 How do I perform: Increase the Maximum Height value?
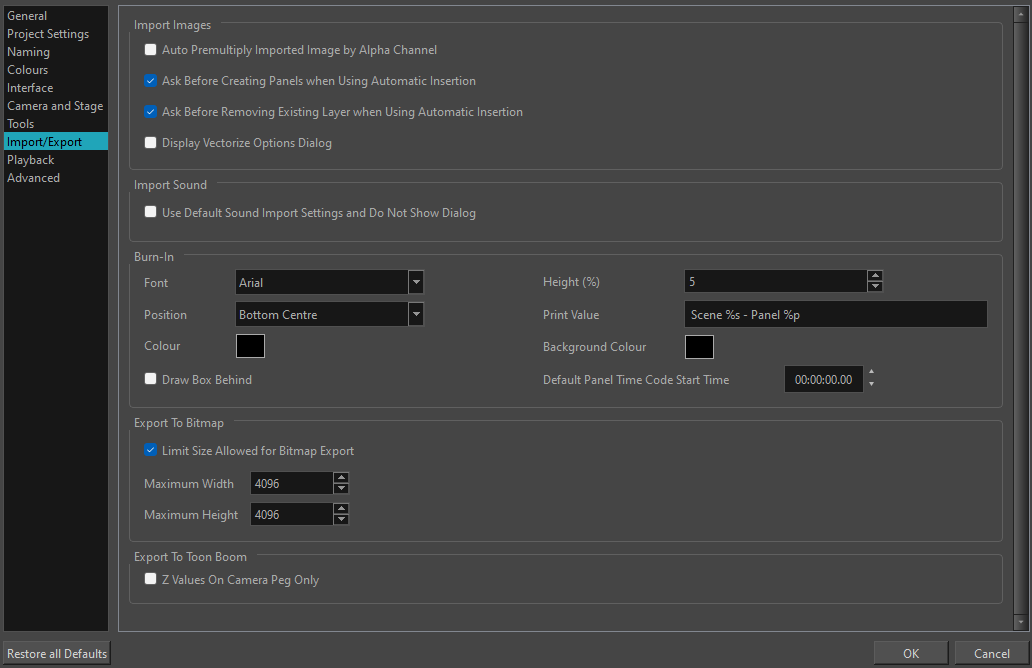click(x=341, y=509)
